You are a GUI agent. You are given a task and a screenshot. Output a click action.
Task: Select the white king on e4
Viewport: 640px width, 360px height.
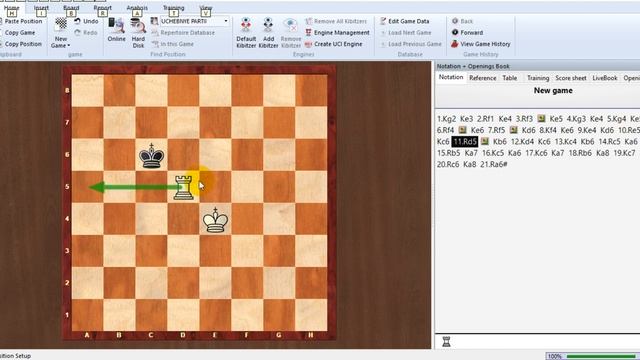coord(215,220)
